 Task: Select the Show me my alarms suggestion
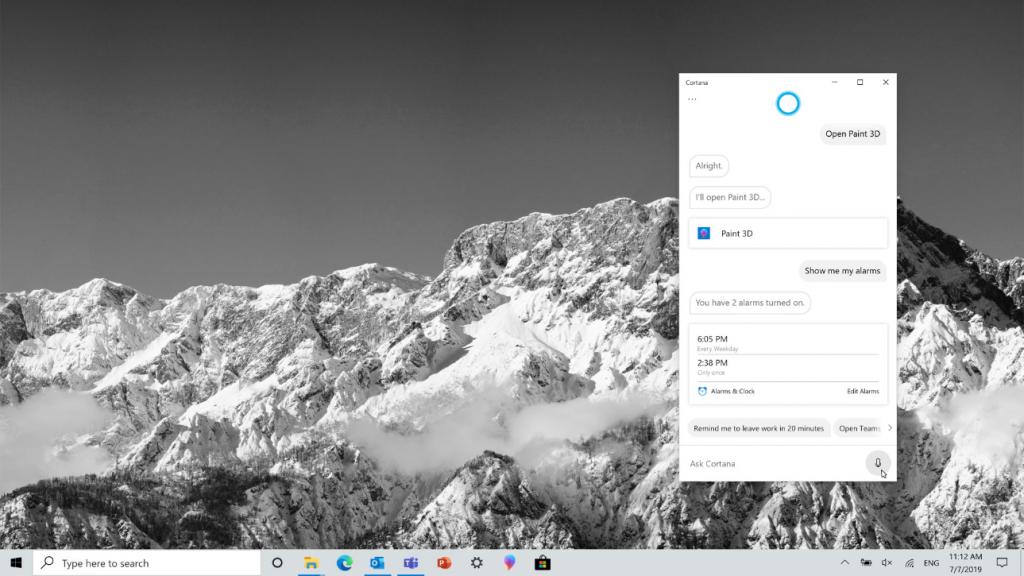(842, 271)
